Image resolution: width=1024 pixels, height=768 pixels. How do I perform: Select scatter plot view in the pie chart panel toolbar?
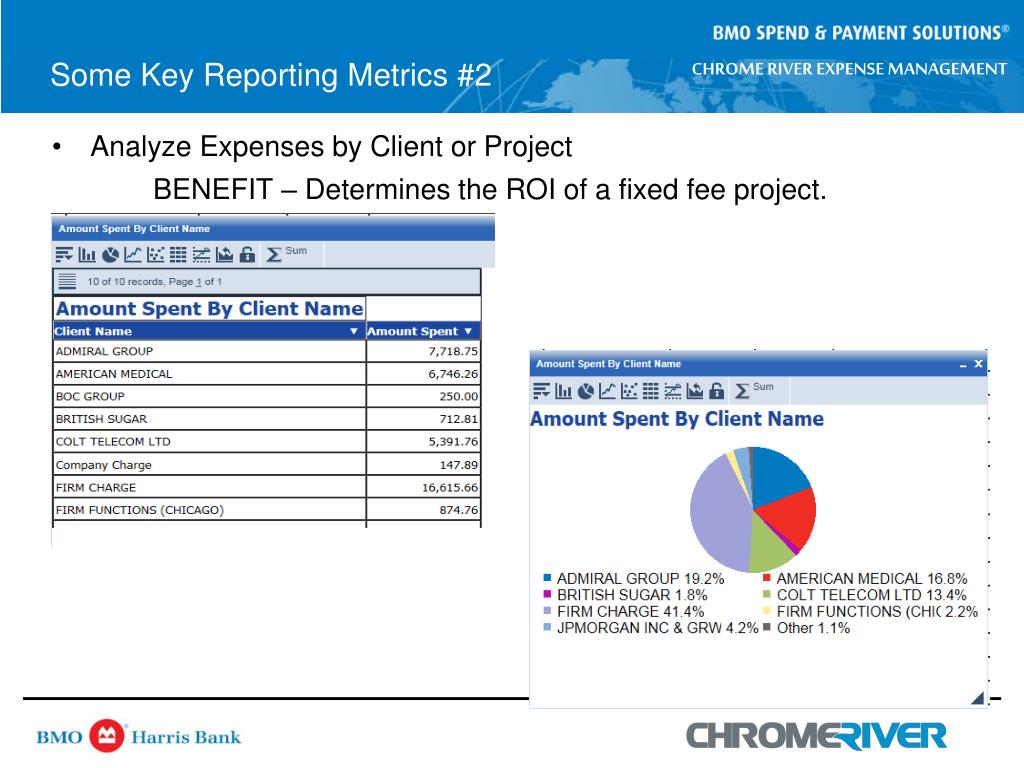point(630,391)
